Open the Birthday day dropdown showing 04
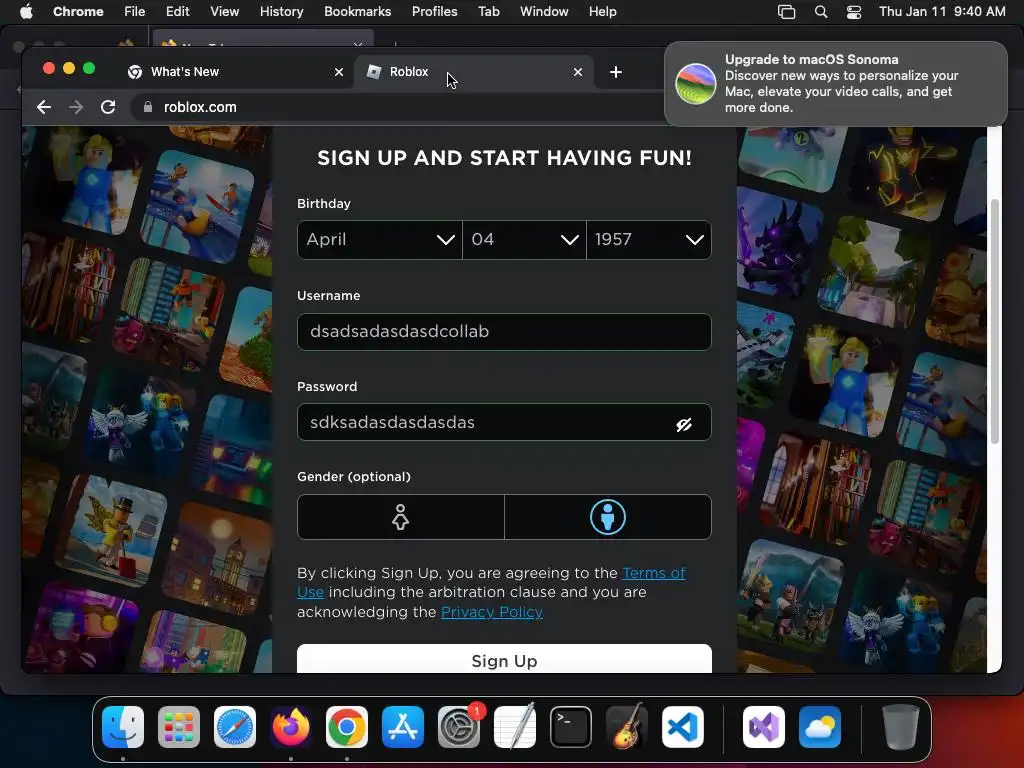 point(524,240)
